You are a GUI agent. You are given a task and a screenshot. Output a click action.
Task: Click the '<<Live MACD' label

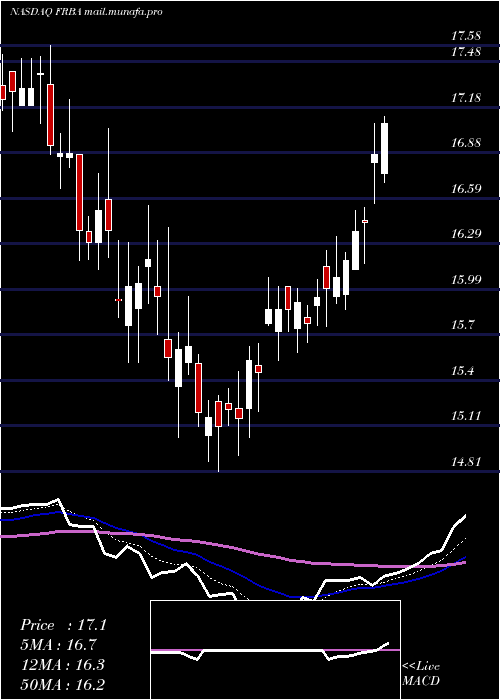click(x=421, y=673)
